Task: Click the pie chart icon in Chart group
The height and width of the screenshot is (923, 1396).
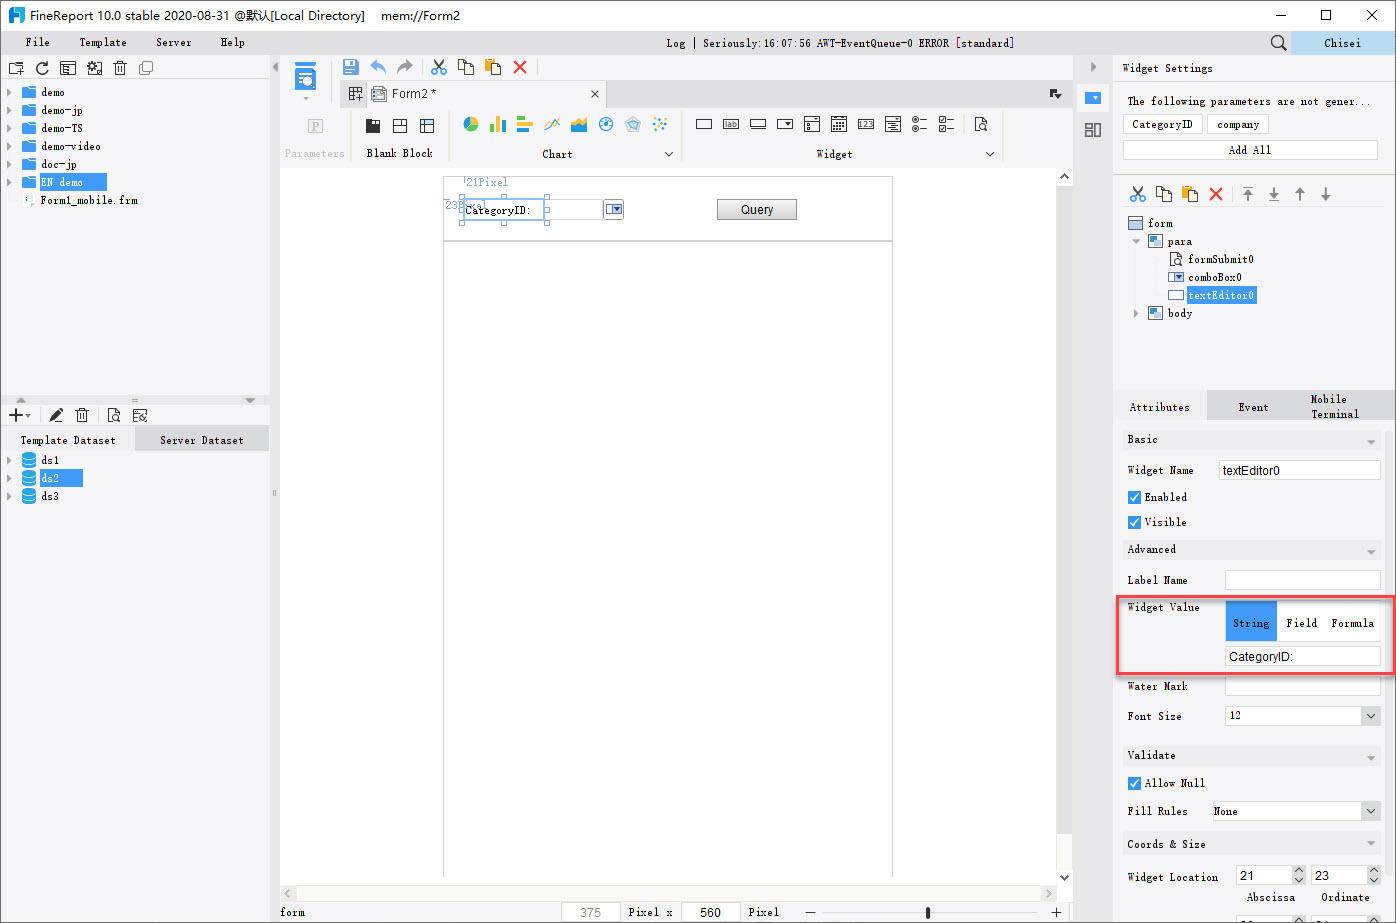Action: click(x=471, y=124)
